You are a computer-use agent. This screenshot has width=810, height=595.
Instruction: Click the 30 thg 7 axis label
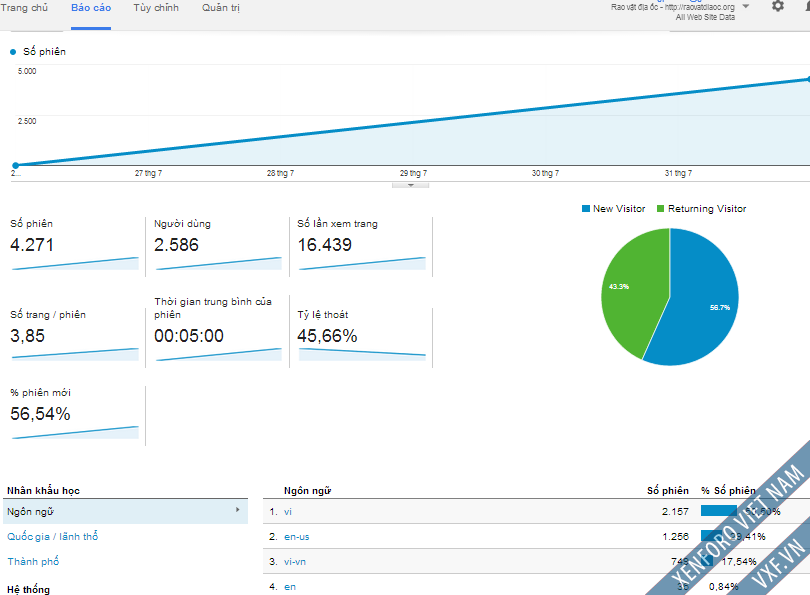pos(546,173)
